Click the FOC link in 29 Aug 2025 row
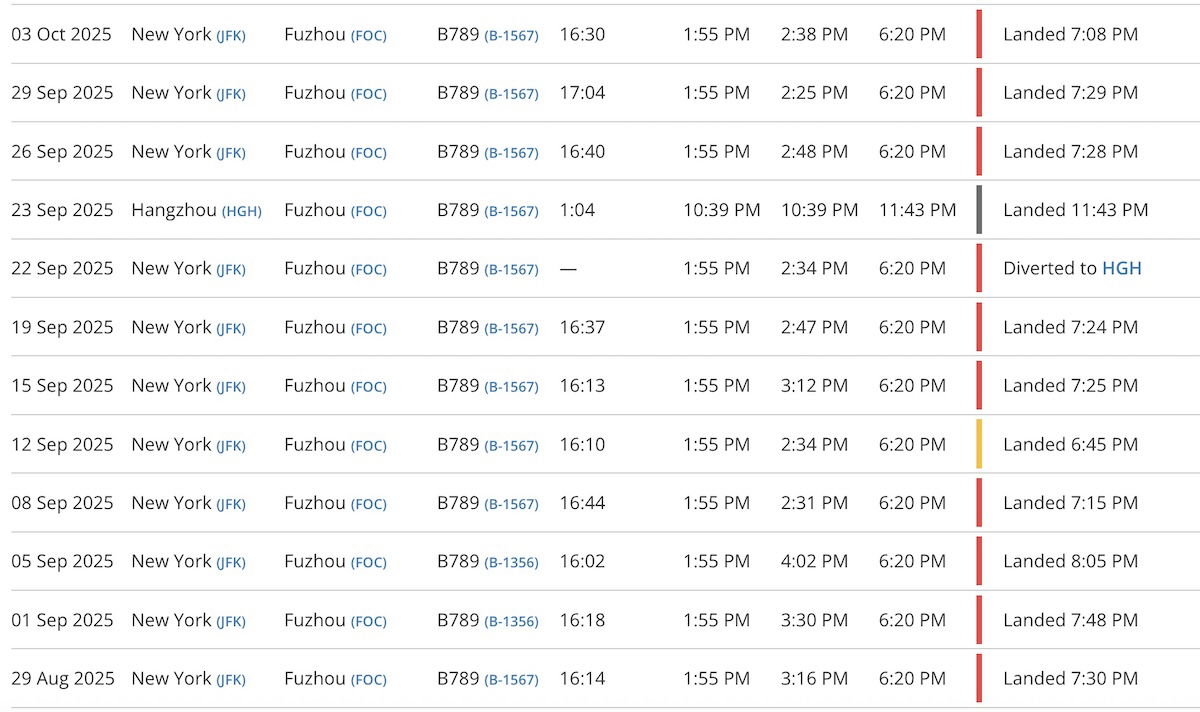 pos(368,680)
